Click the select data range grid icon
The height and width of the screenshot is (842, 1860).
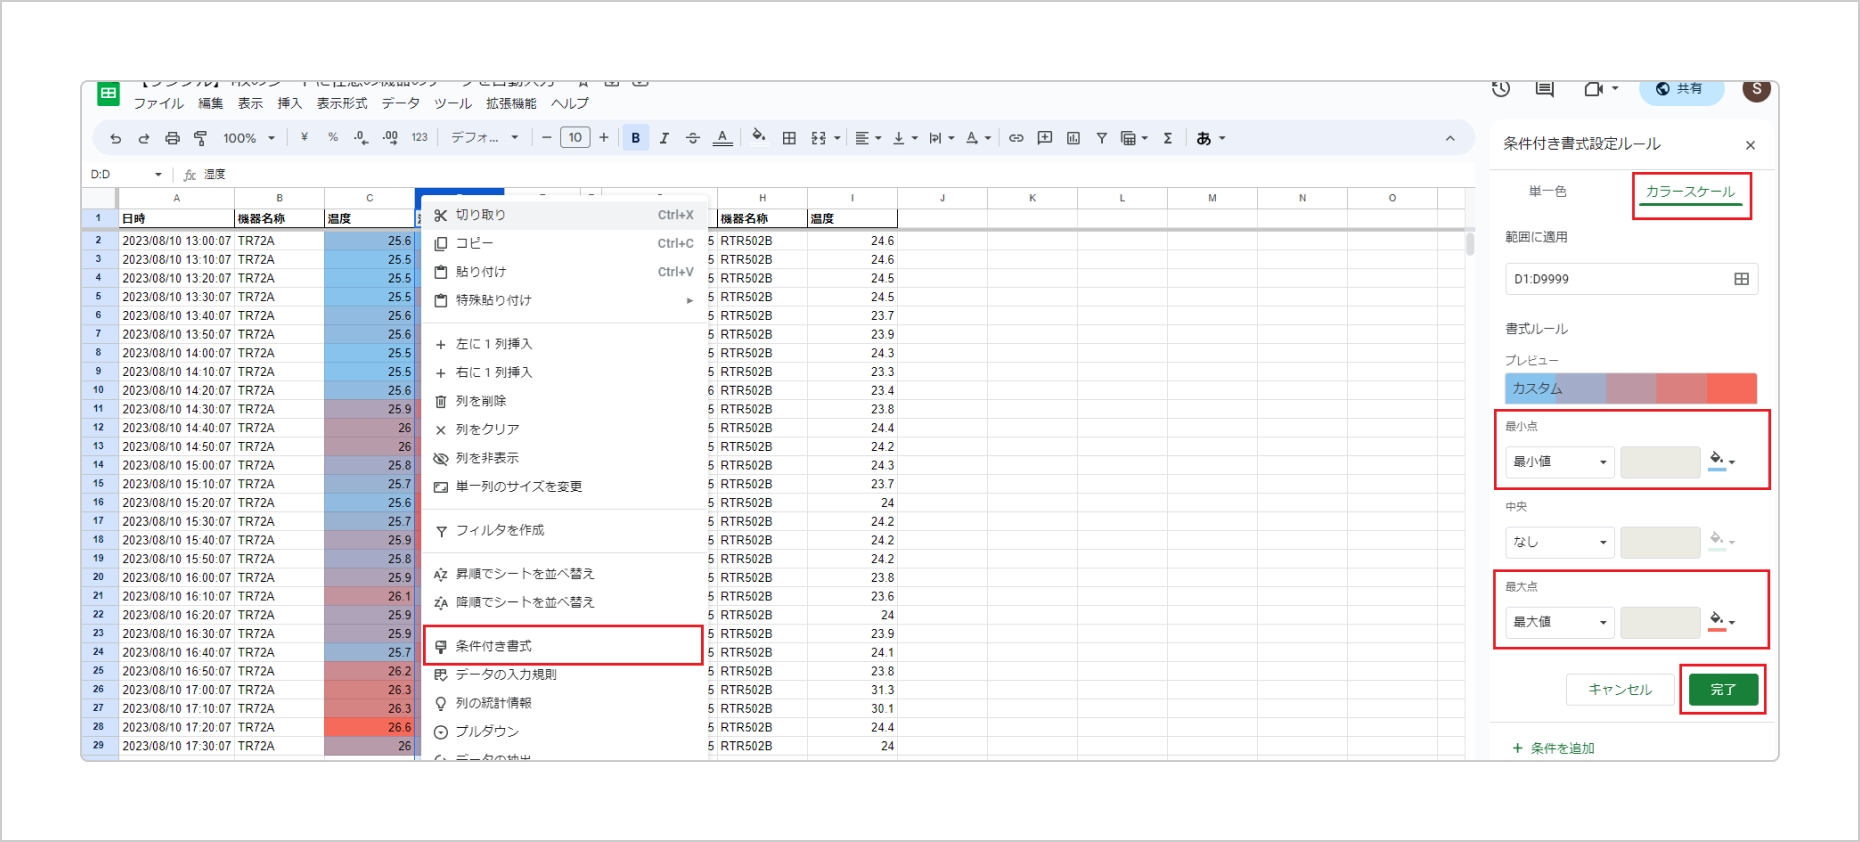(x=1741, y=279)
